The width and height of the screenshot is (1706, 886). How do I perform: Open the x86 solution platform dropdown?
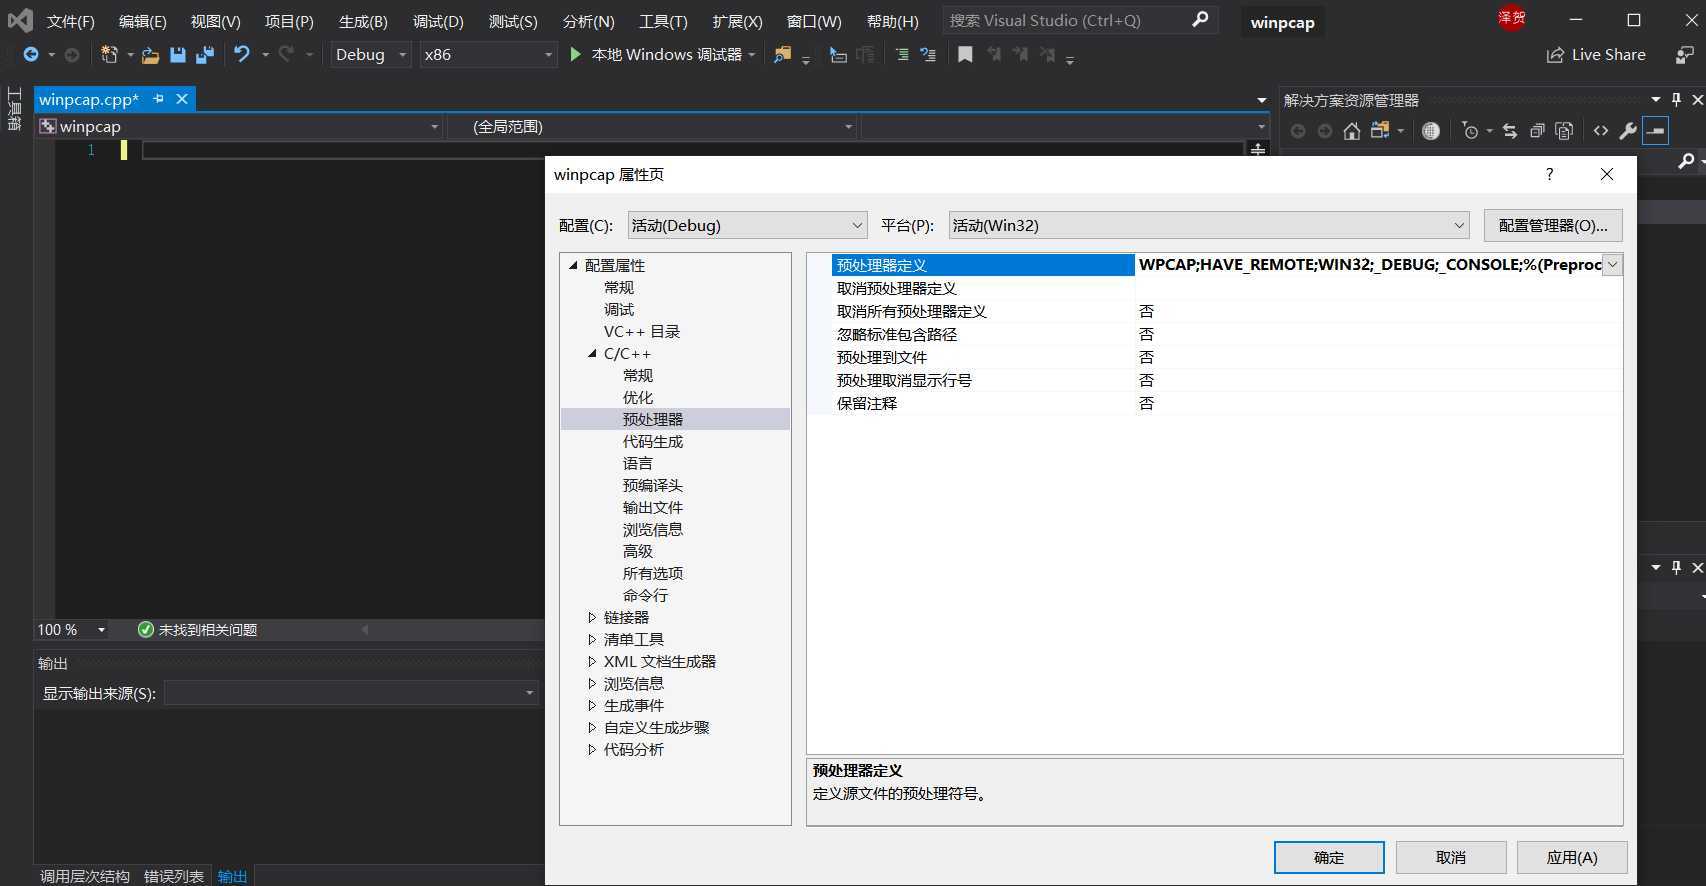(488, 55)
